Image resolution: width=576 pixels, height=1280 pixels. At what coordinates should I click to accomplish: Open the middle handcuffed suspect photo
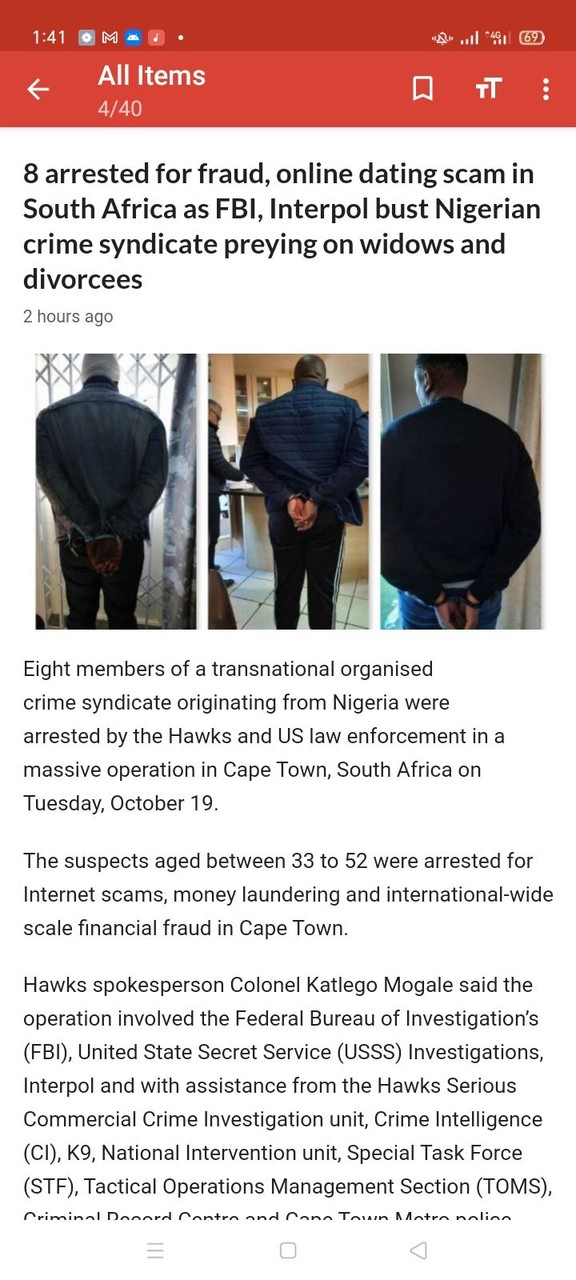288,491
